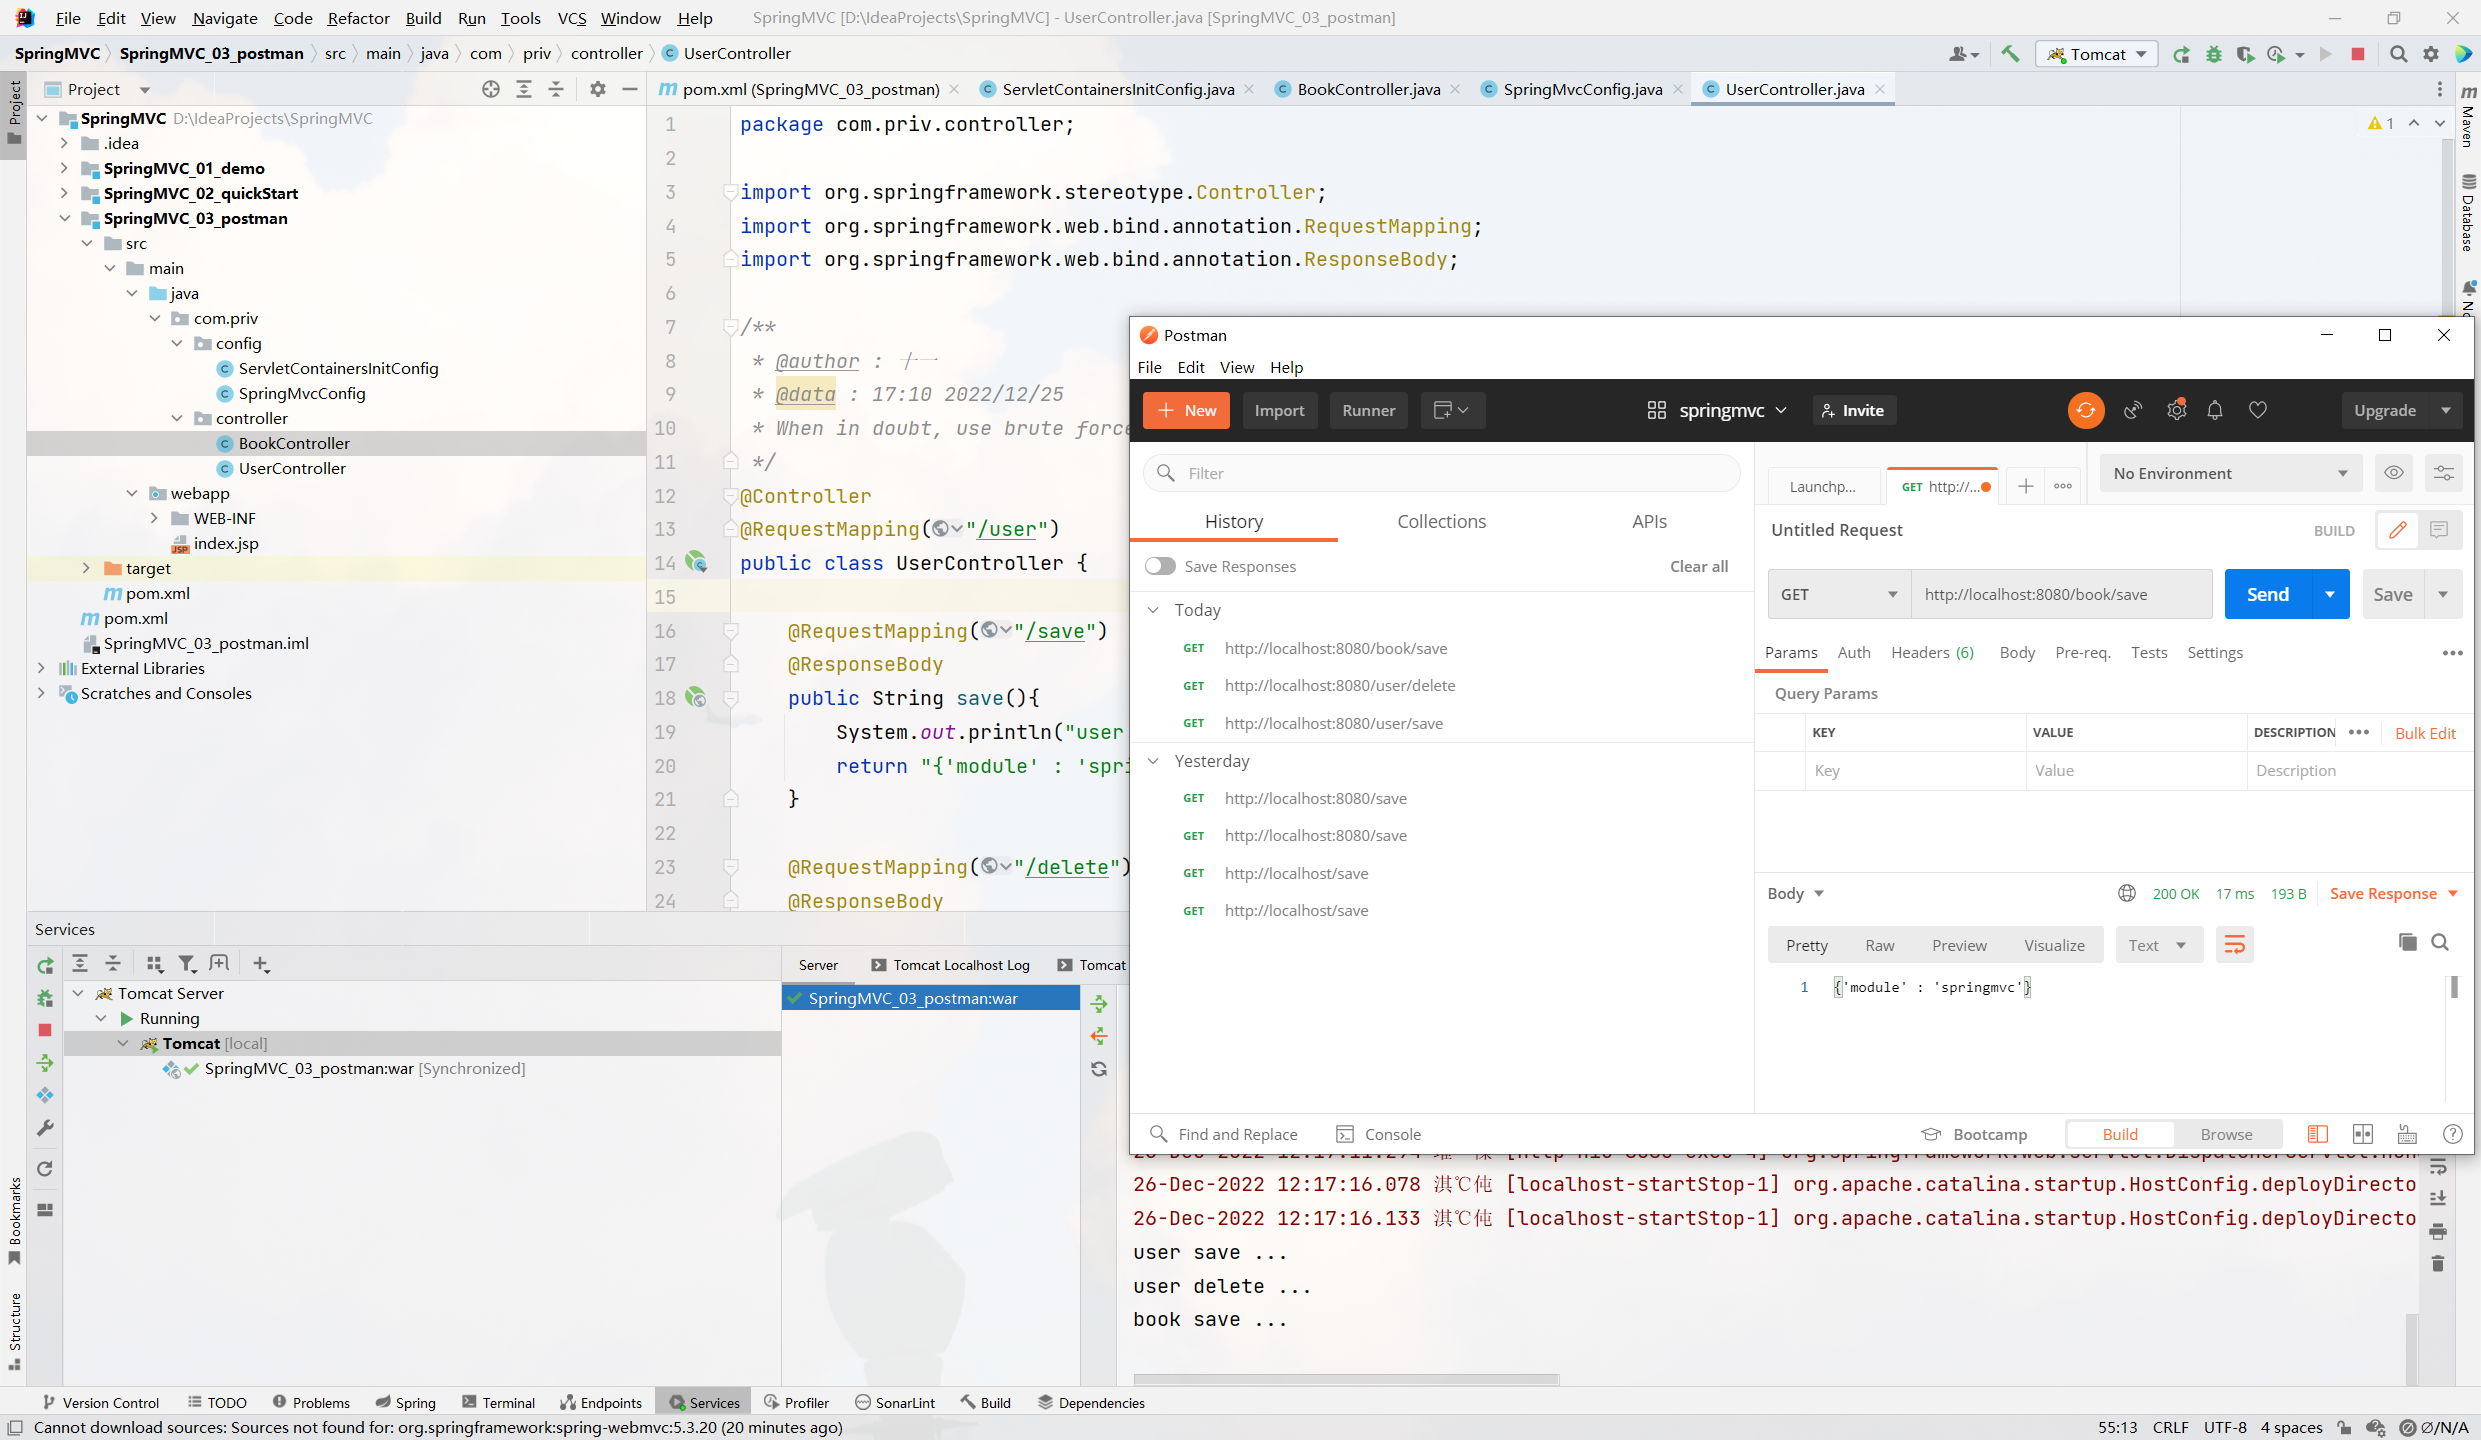Click the Debug Tomcat bug icon
The height and width of the screenshot is (1440, 2481).
pyautogui.click(x=2213, y=54)
